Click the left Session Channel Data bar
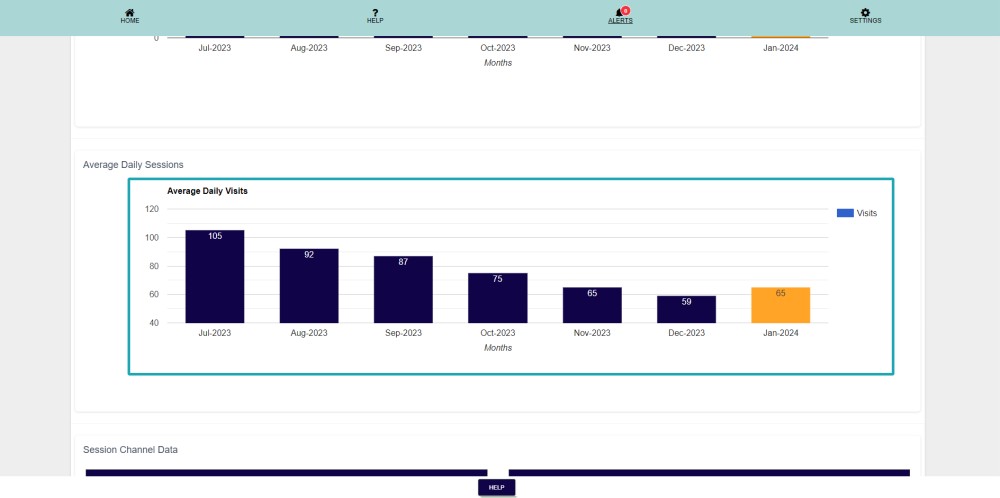 tap(286, 472)
